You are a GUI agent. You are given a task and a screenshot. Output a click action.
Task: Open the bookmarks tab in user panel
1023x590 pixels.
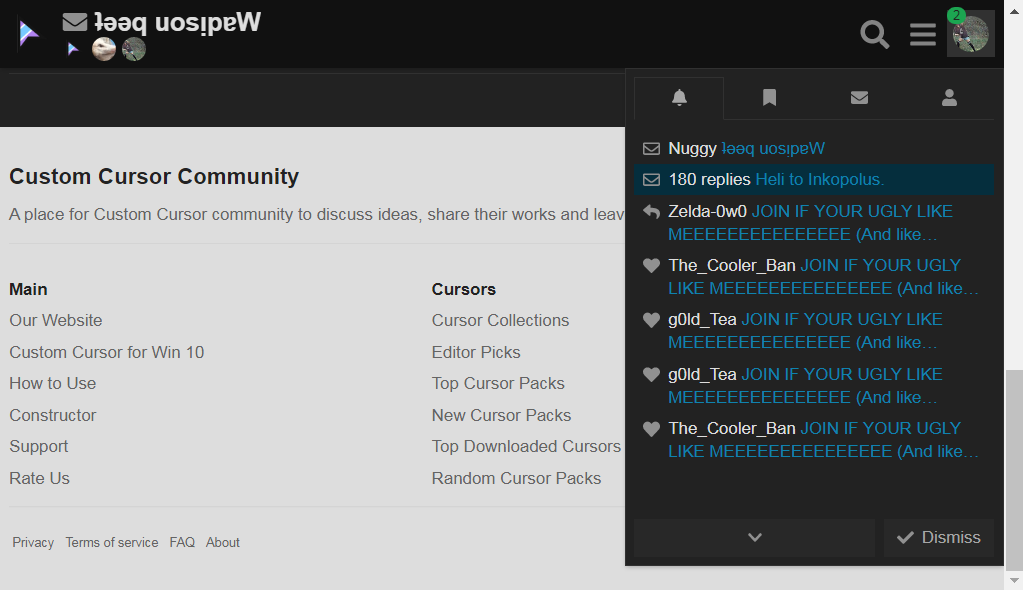[x=769, y=98]
